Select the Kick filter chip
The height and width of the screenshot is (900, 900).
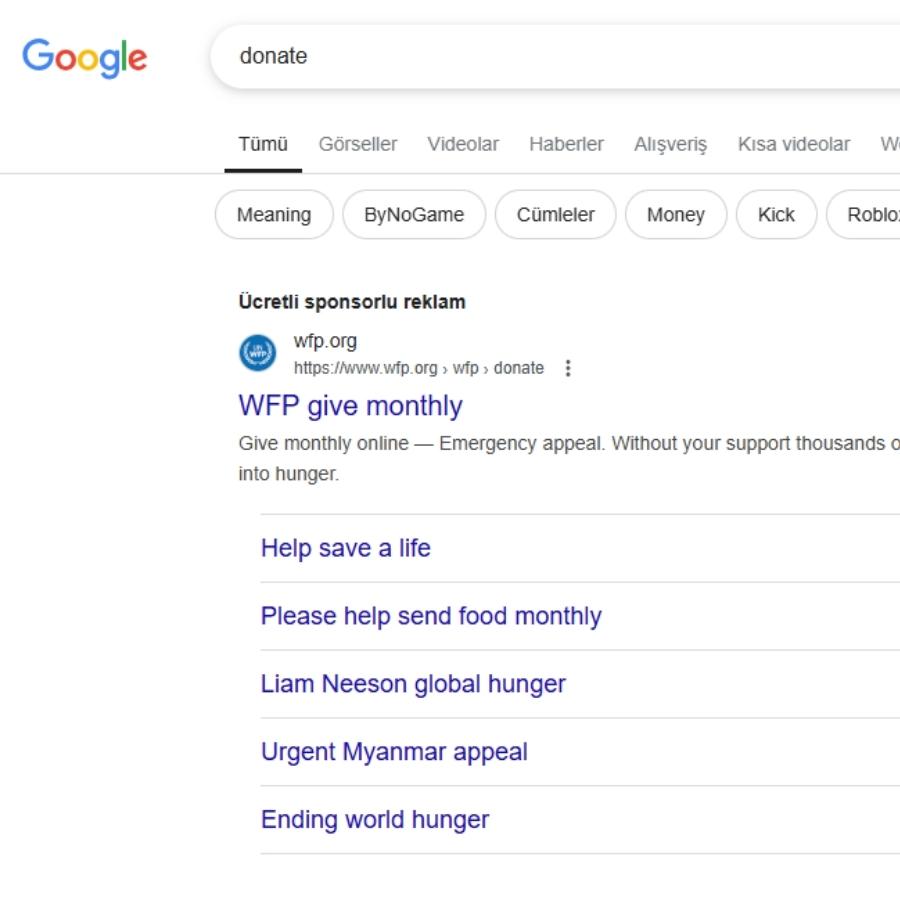pyautogui.click(x=776, y=215)
